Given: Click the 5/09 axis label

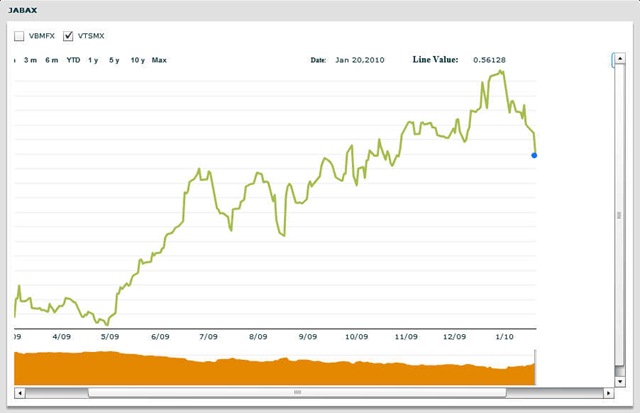Looking at the screenshot, I should pyautogui.click(x=110, y=337).
